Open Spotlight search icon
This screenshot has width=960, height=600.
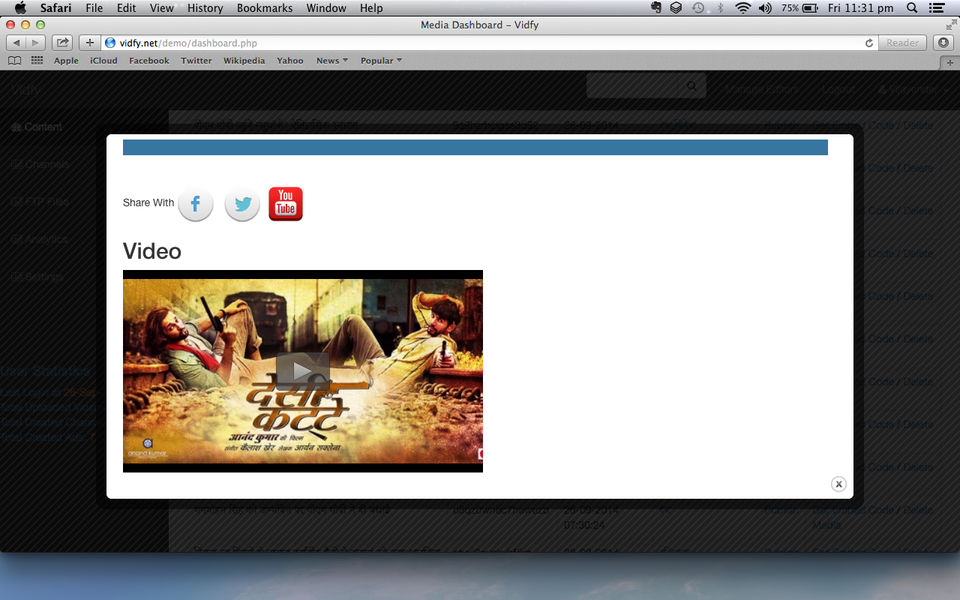(912, 8)
